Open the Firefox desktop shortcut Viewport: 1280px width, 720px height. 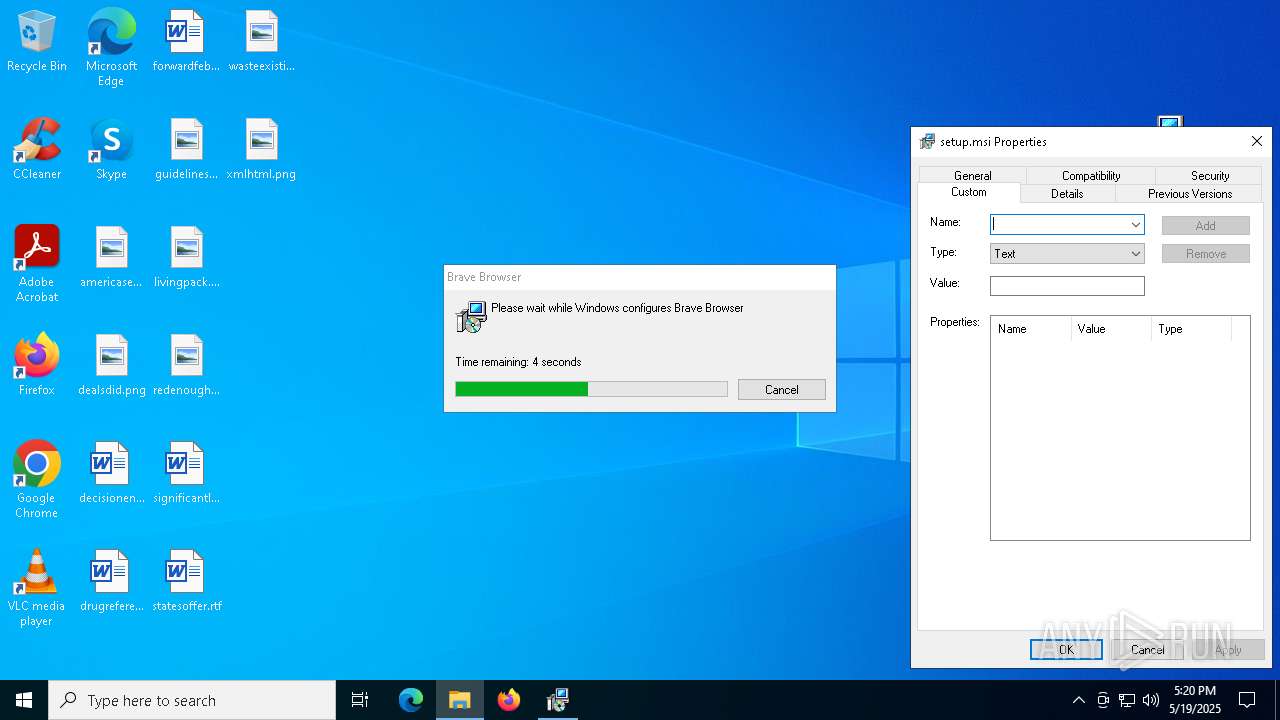pos(37,366)
